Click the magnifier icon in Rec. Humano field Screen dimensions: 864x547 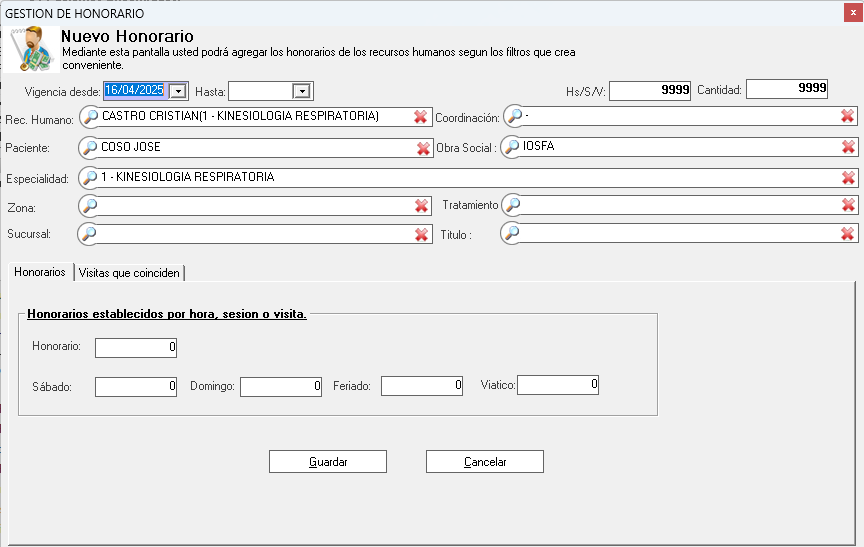click(x=90, y=117)
